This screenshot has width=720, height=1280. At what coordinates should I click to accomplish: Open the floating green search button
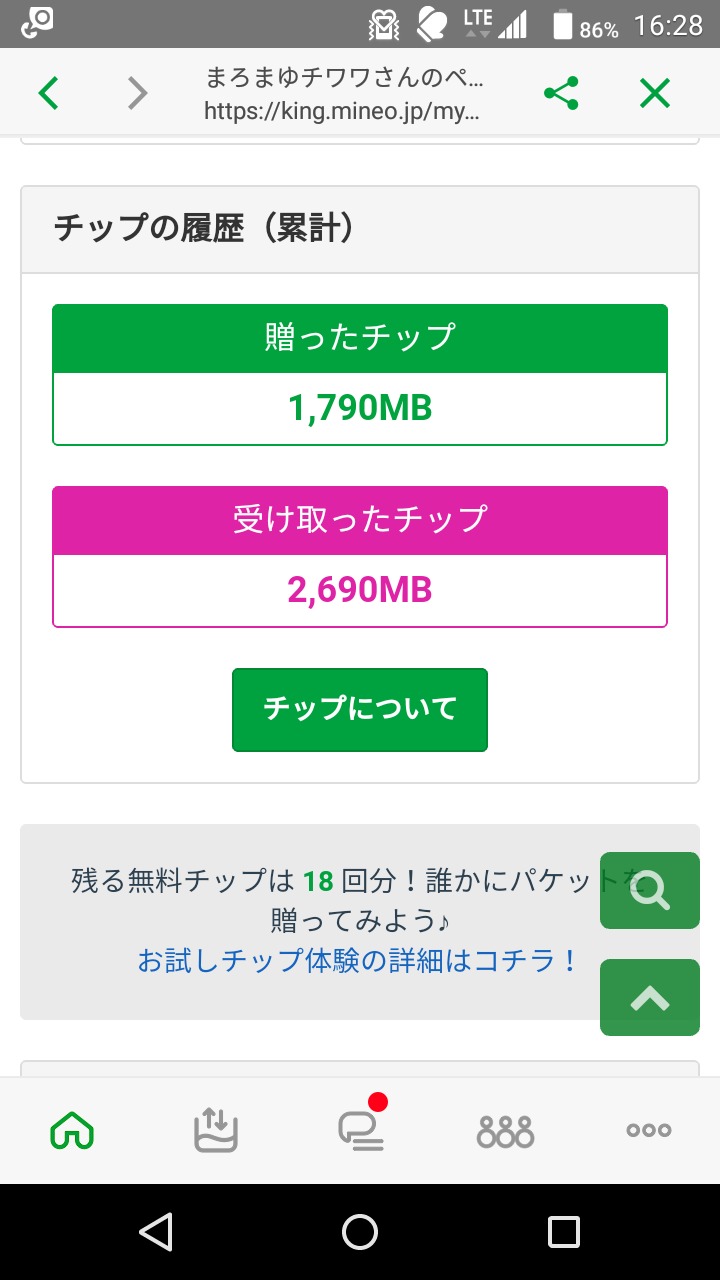650,890
